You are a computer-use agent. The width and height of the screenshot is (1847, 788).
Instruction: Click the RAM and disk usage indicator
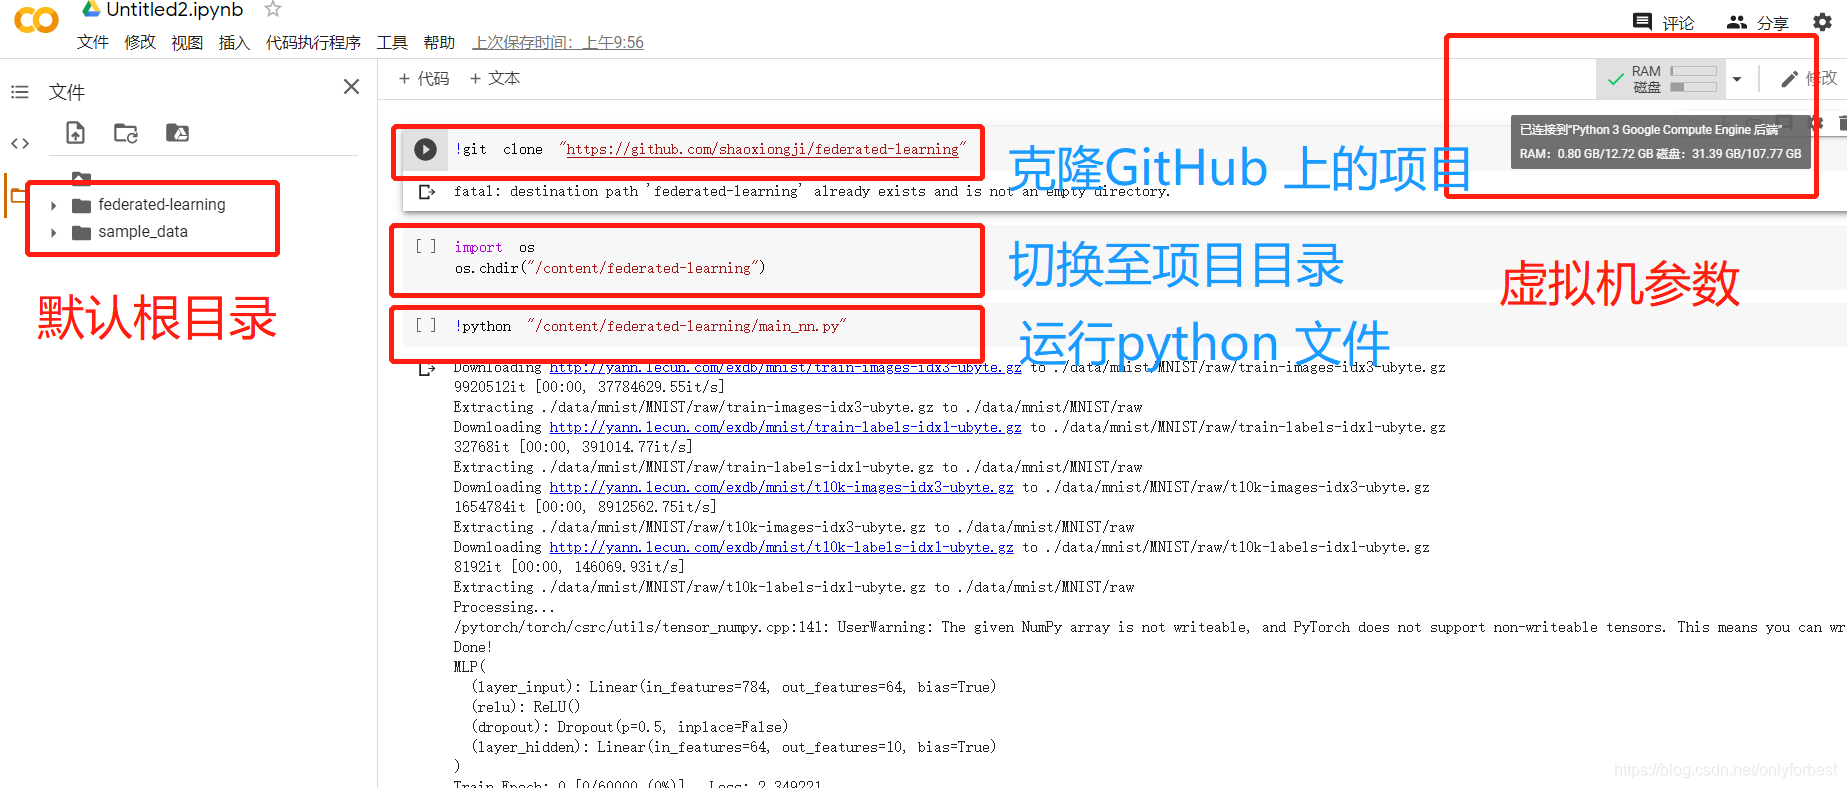[1662, 79]
